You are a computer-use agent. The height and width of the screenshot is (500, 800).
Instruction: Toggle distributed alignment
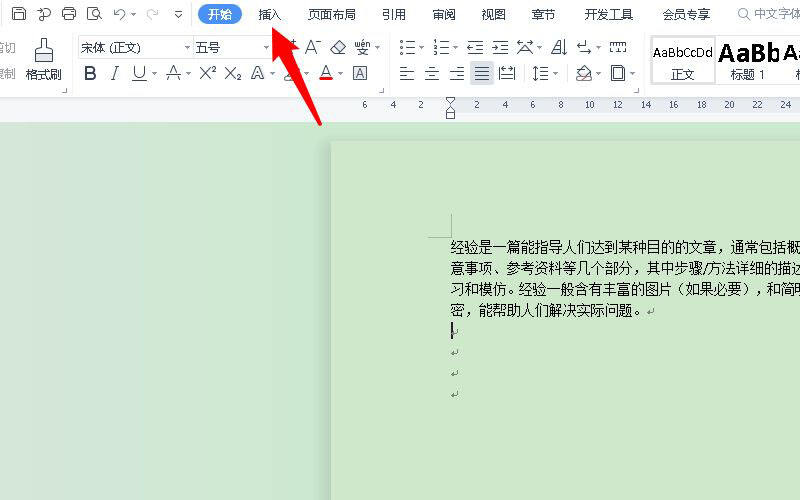click(x=507, y=73)
